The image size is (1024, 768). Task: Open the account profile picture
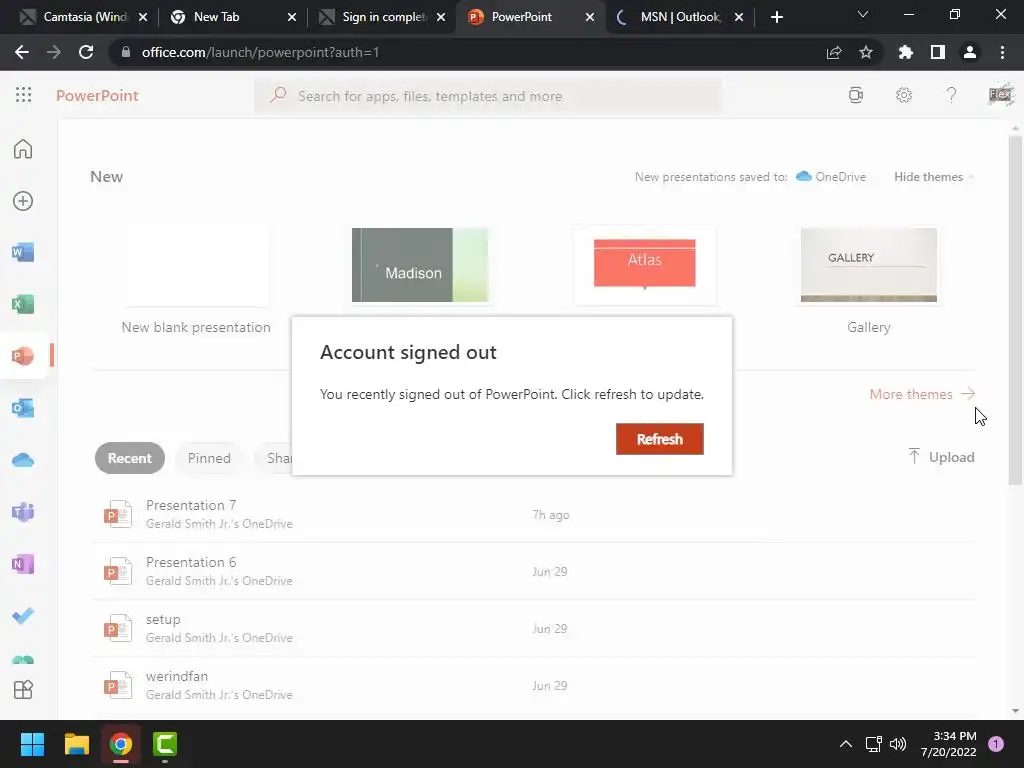coord(1000,95)
